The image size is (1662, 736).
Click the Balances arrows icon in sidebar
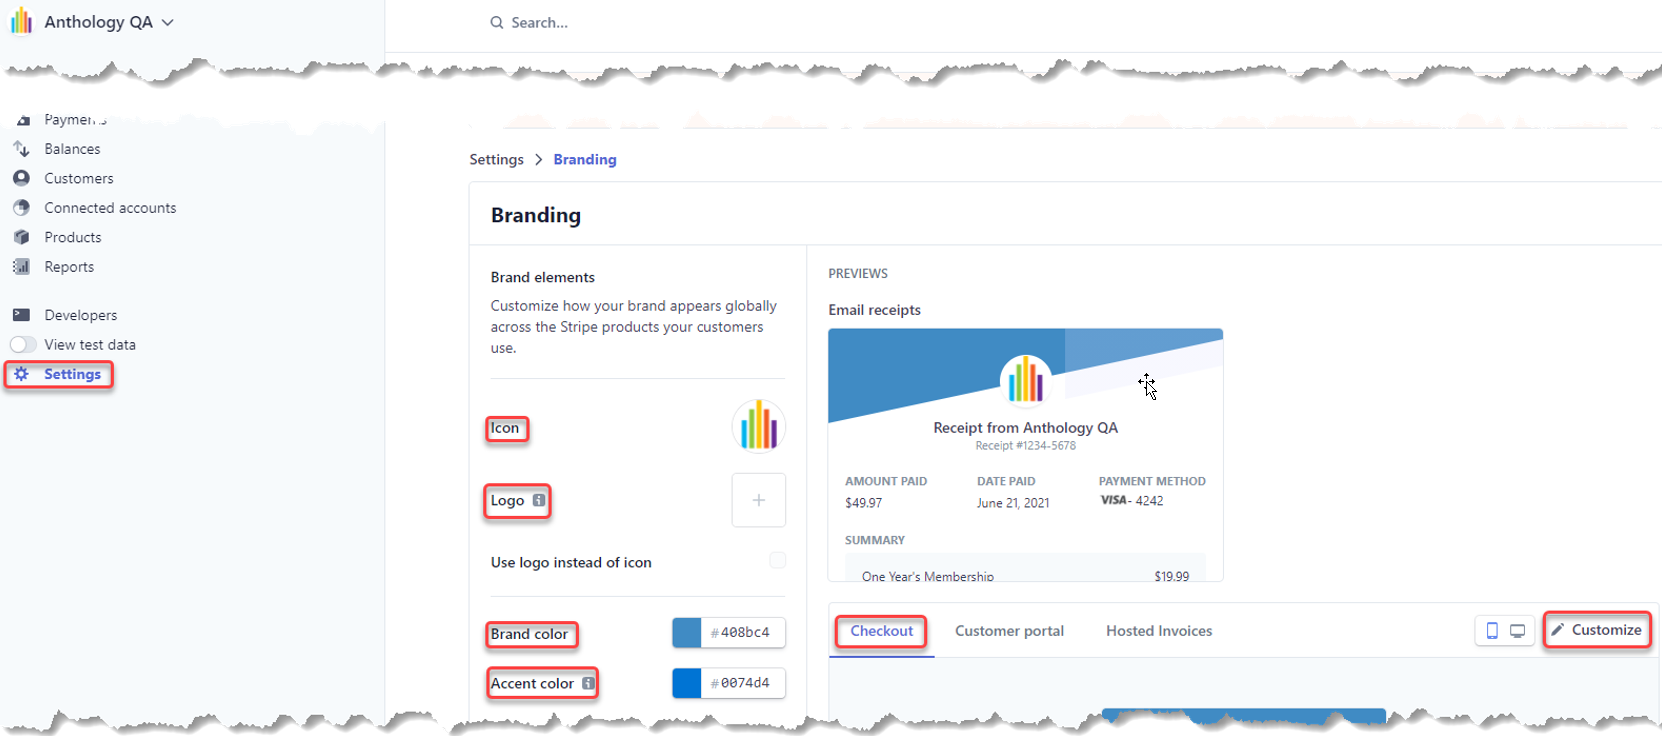coord(21,149)
